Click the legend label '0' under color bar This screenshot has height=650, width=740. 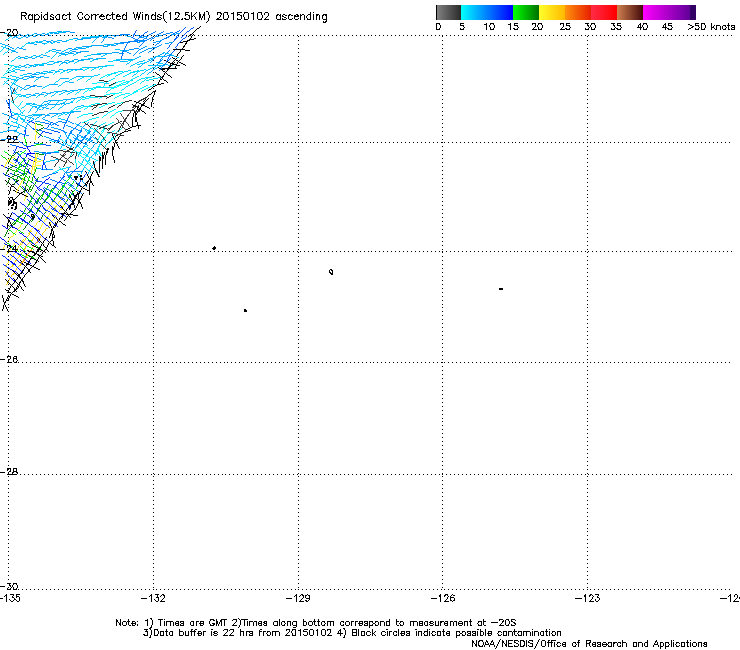click(438, 27)
